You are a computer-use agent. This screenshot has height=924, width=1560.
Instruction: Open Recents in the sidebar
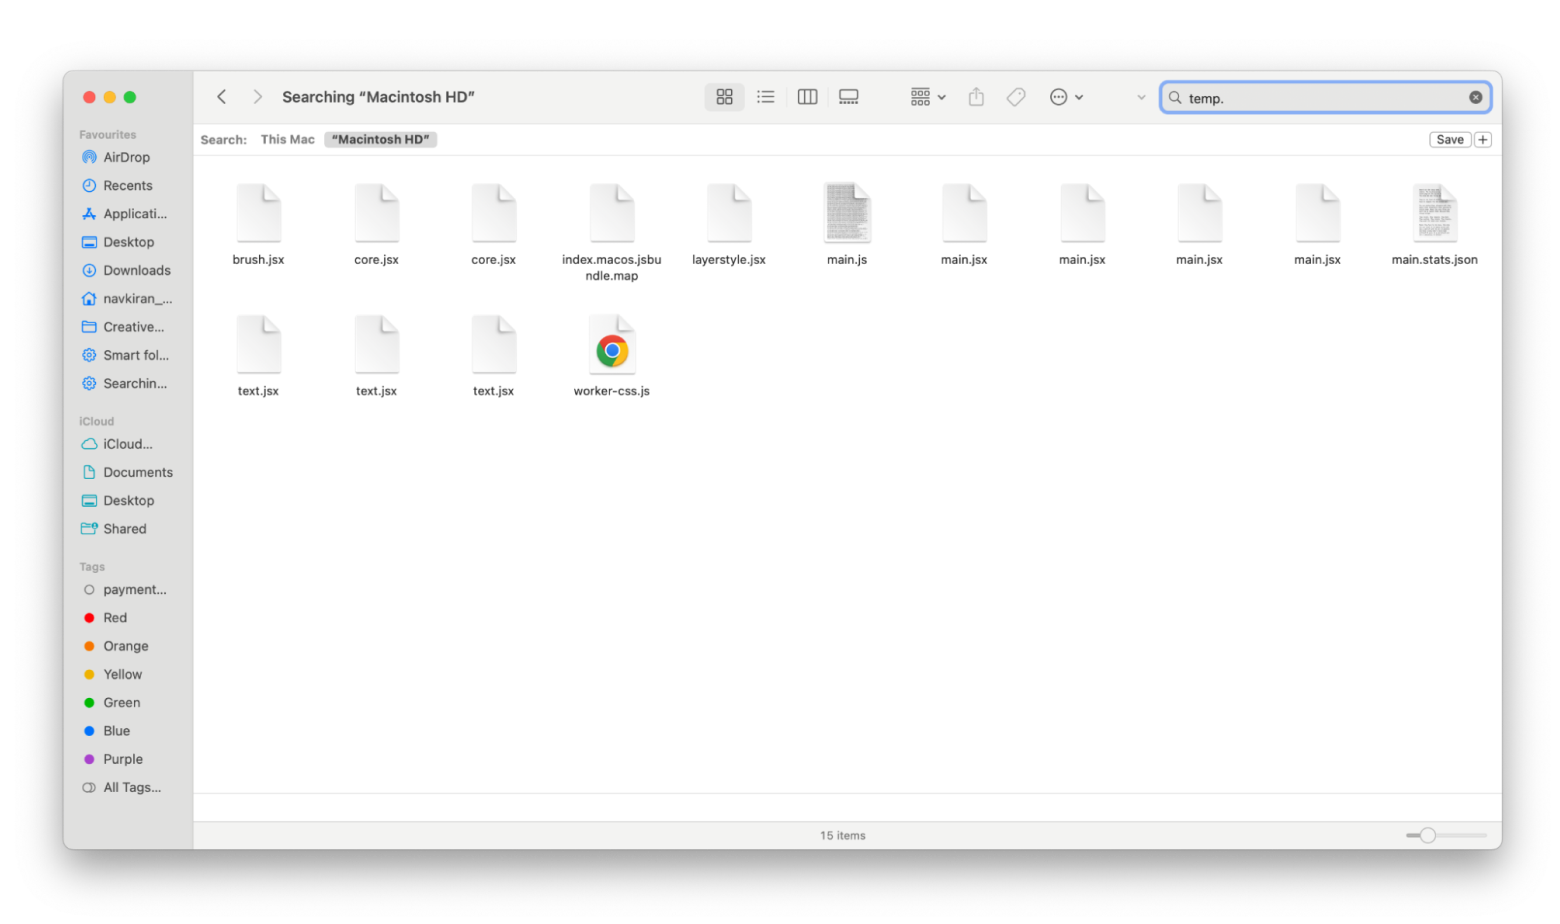coord(127,186)
